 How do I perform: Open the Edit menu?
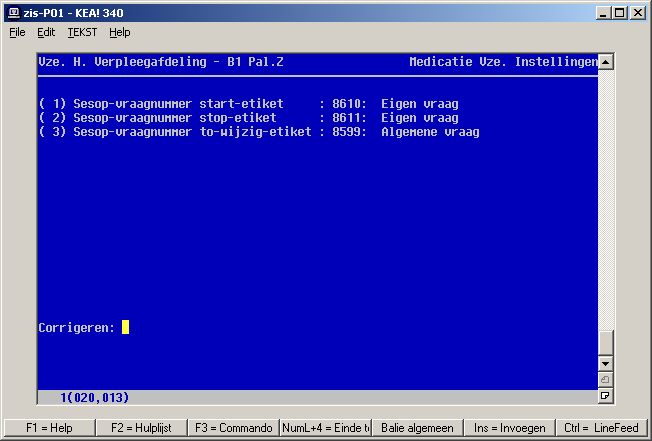coord(46,32)
